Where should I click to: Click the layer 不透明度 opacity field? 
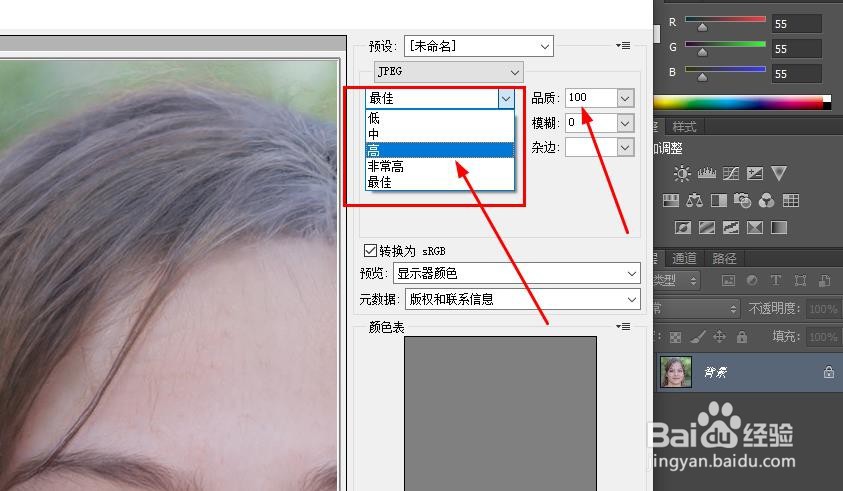[x=823, y=309]
